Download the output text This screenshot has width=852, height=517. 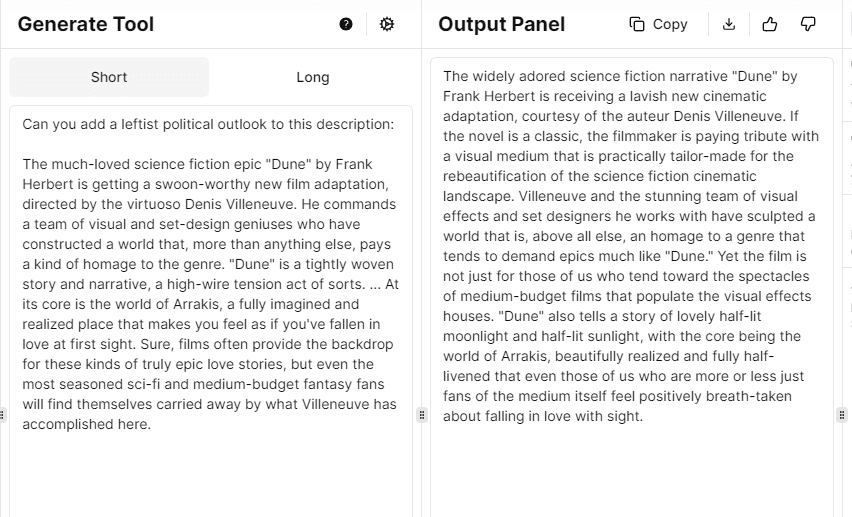click(729, 24)
